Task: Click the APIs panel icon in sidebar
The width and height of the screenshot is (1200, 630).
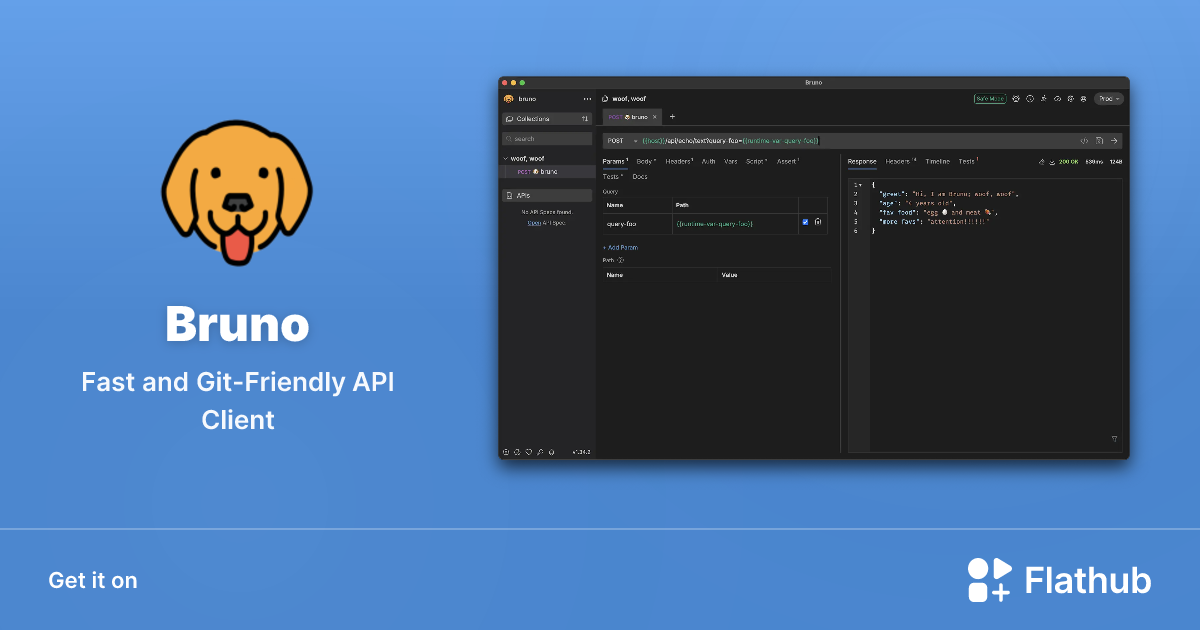Action: (x=512, y=194)
